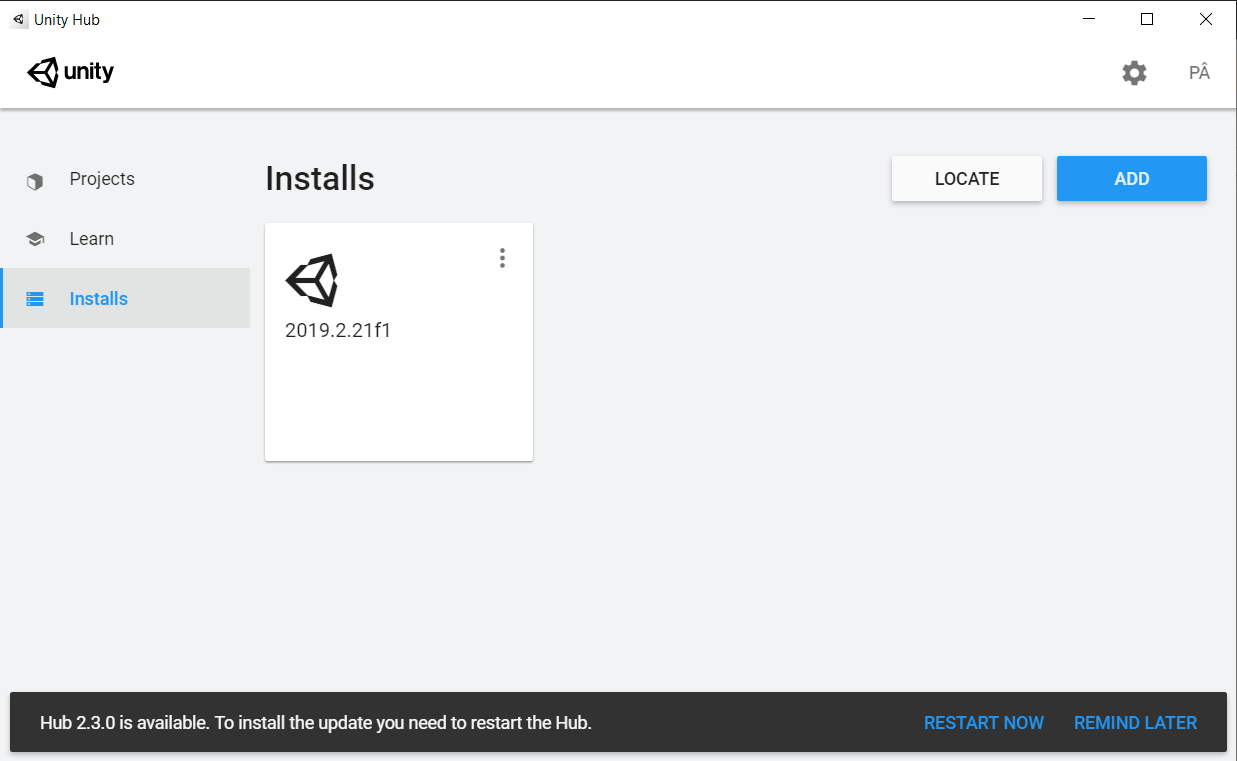Maximize the Unity Hub window

1147,19
